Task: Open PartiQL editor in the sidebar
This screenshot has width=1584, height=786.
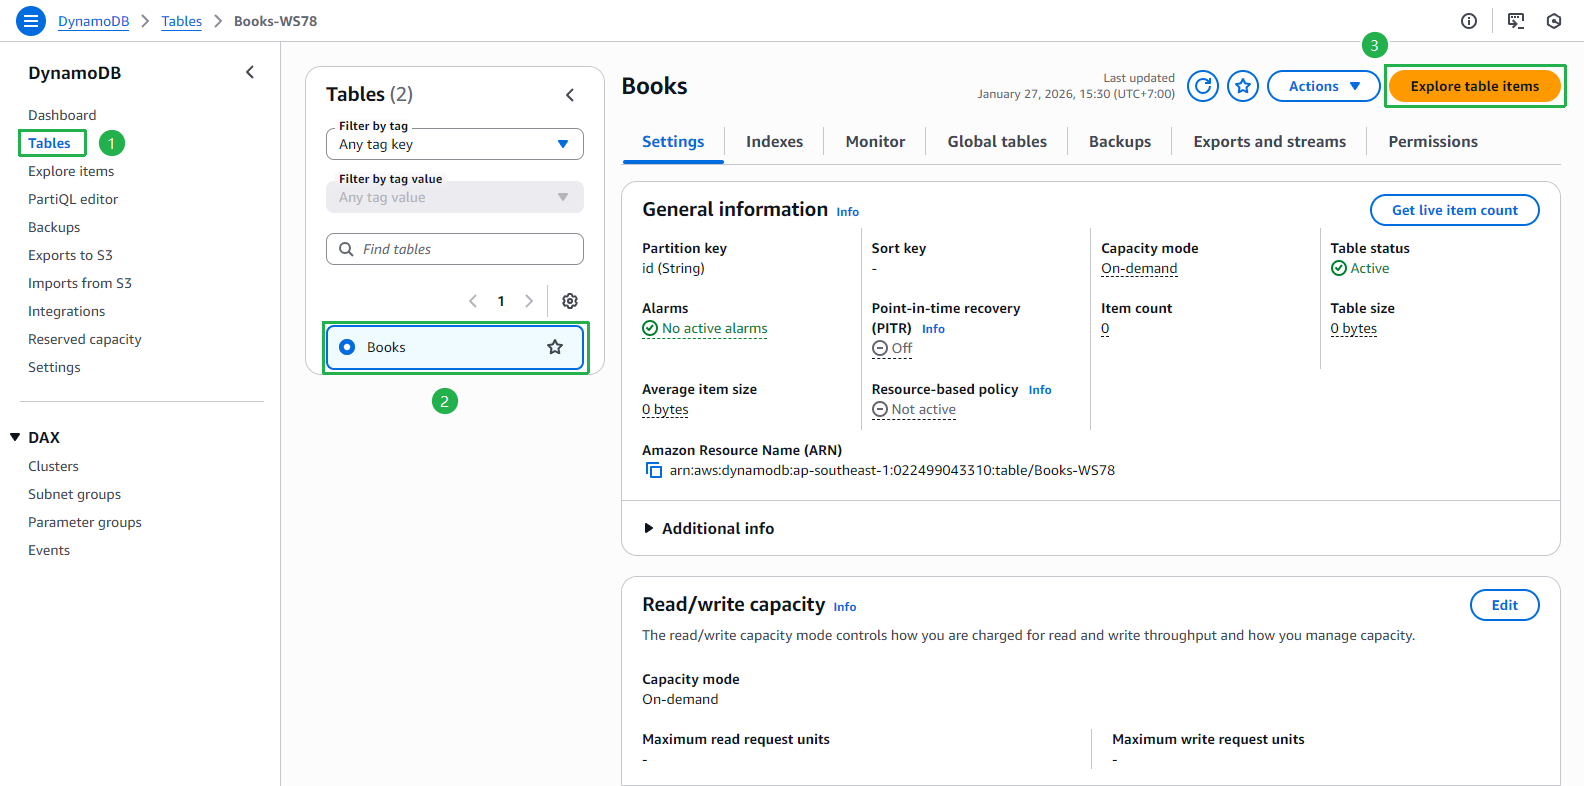Action: (x=73, y=199)
